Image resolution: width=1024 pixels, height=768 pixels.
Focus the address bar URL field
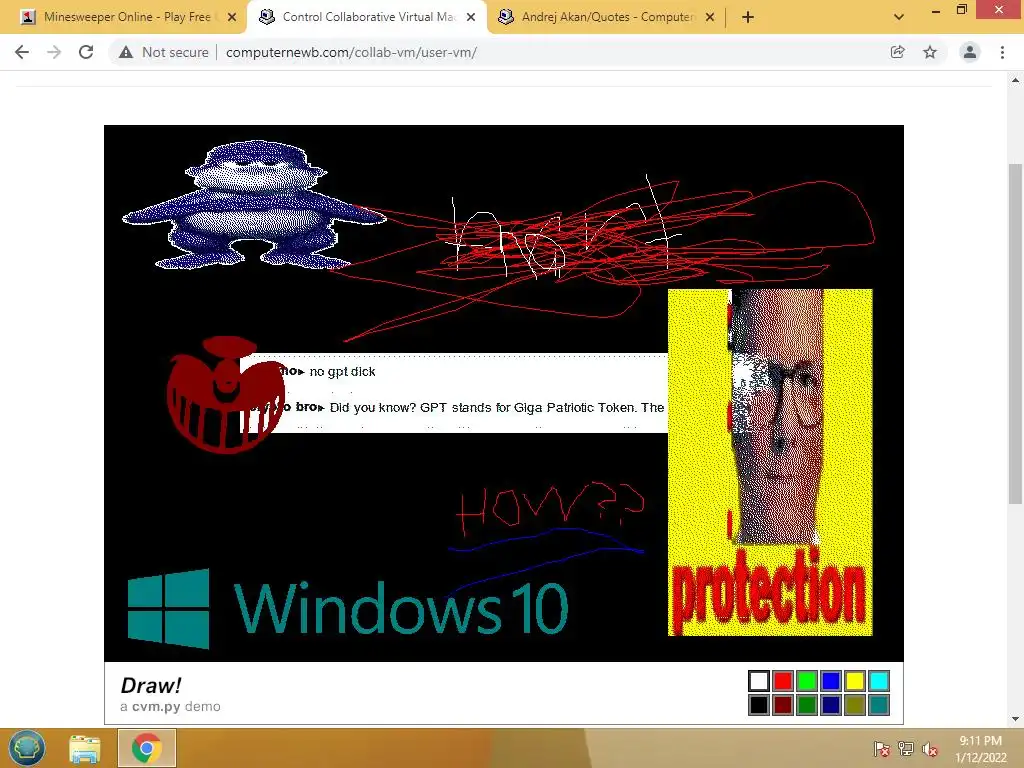351,52
